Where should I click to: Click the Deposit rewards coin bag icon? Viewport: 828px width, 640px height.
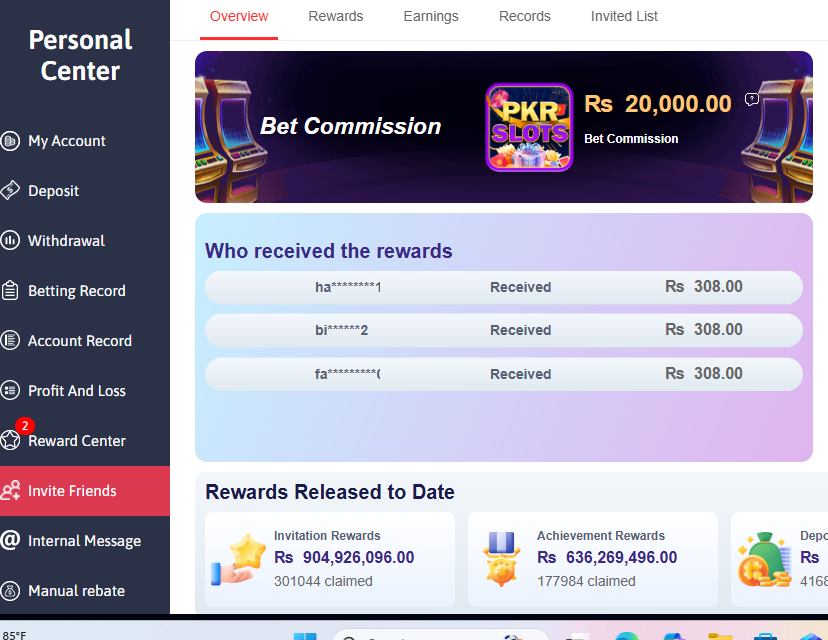(764, 560)
